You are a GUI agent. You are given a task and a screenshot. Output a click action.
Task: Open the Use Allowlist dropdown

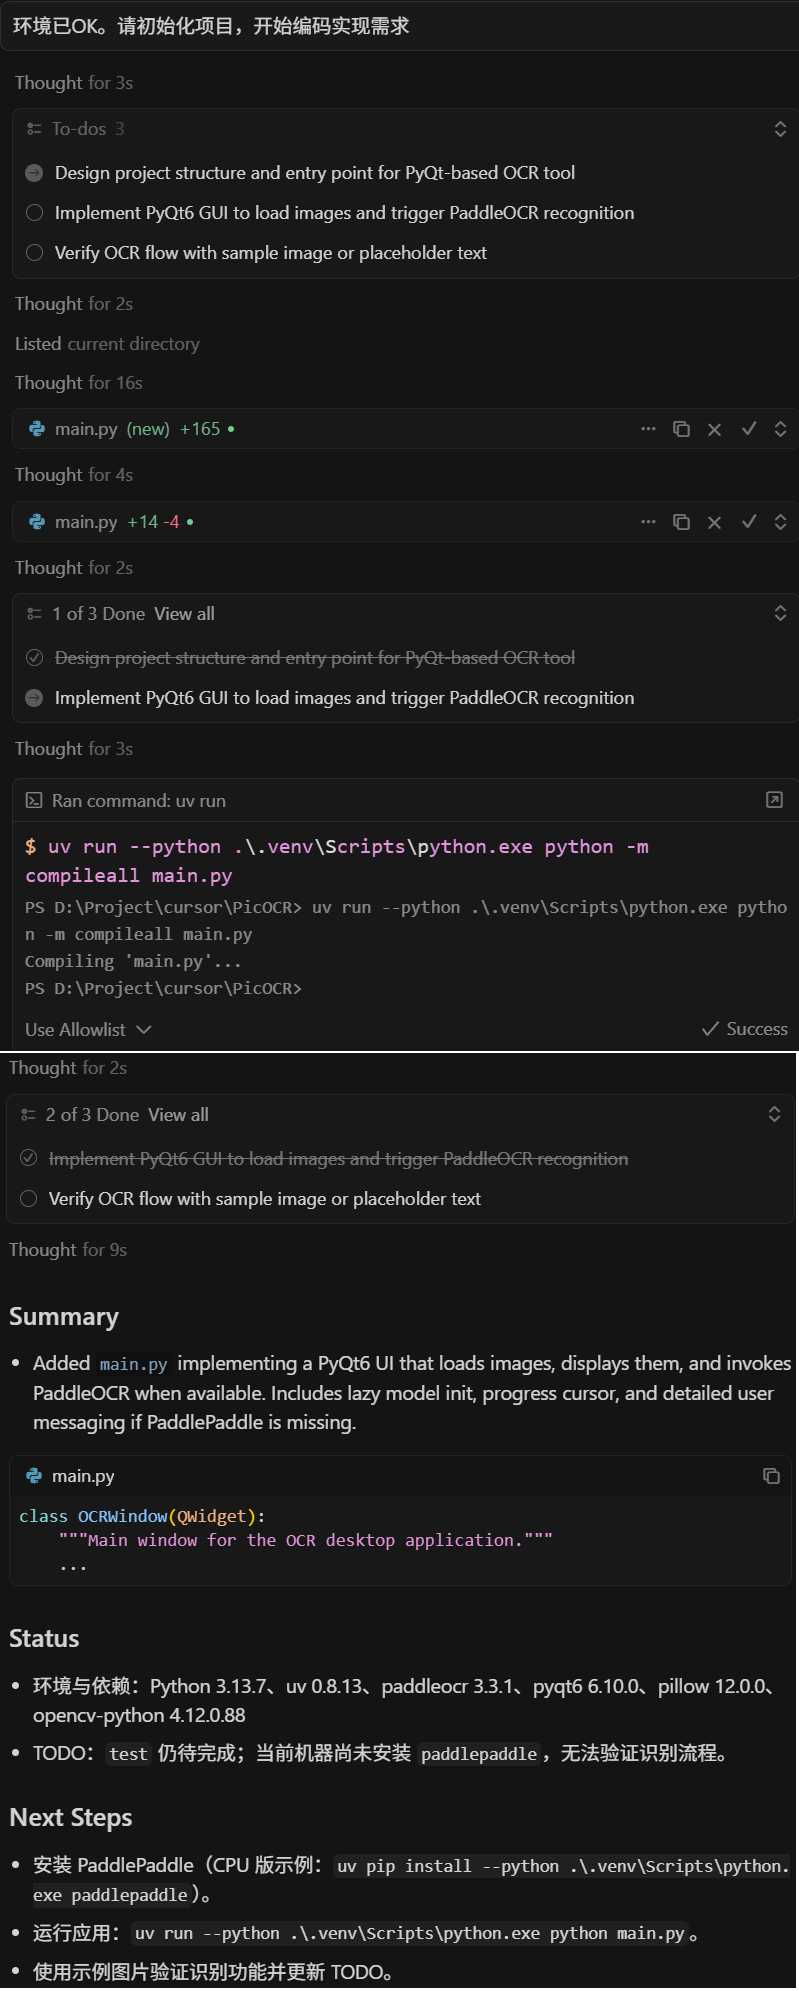coord(88,1030)
